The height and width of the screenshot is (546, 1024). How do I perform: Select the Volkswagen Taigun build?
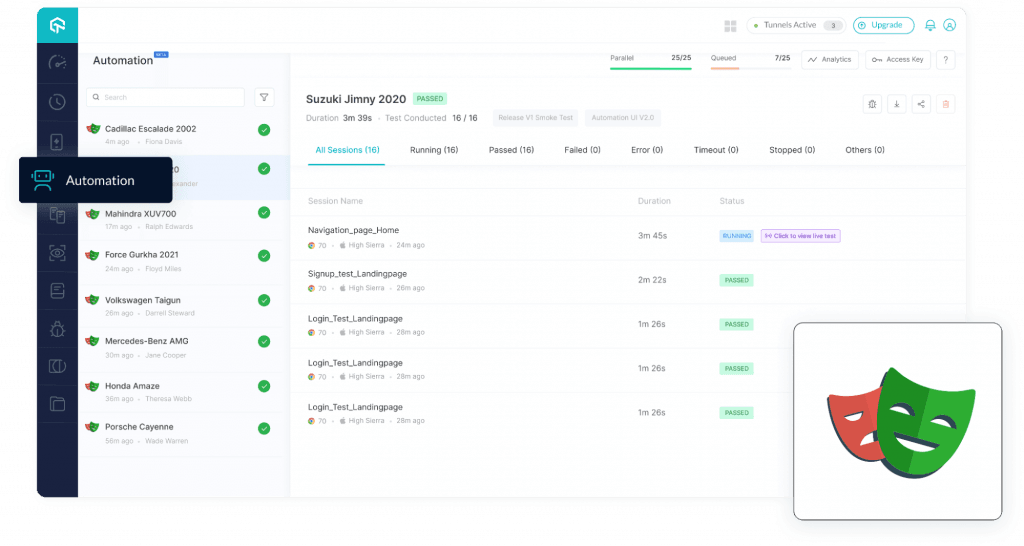click(x=184, y=306)
